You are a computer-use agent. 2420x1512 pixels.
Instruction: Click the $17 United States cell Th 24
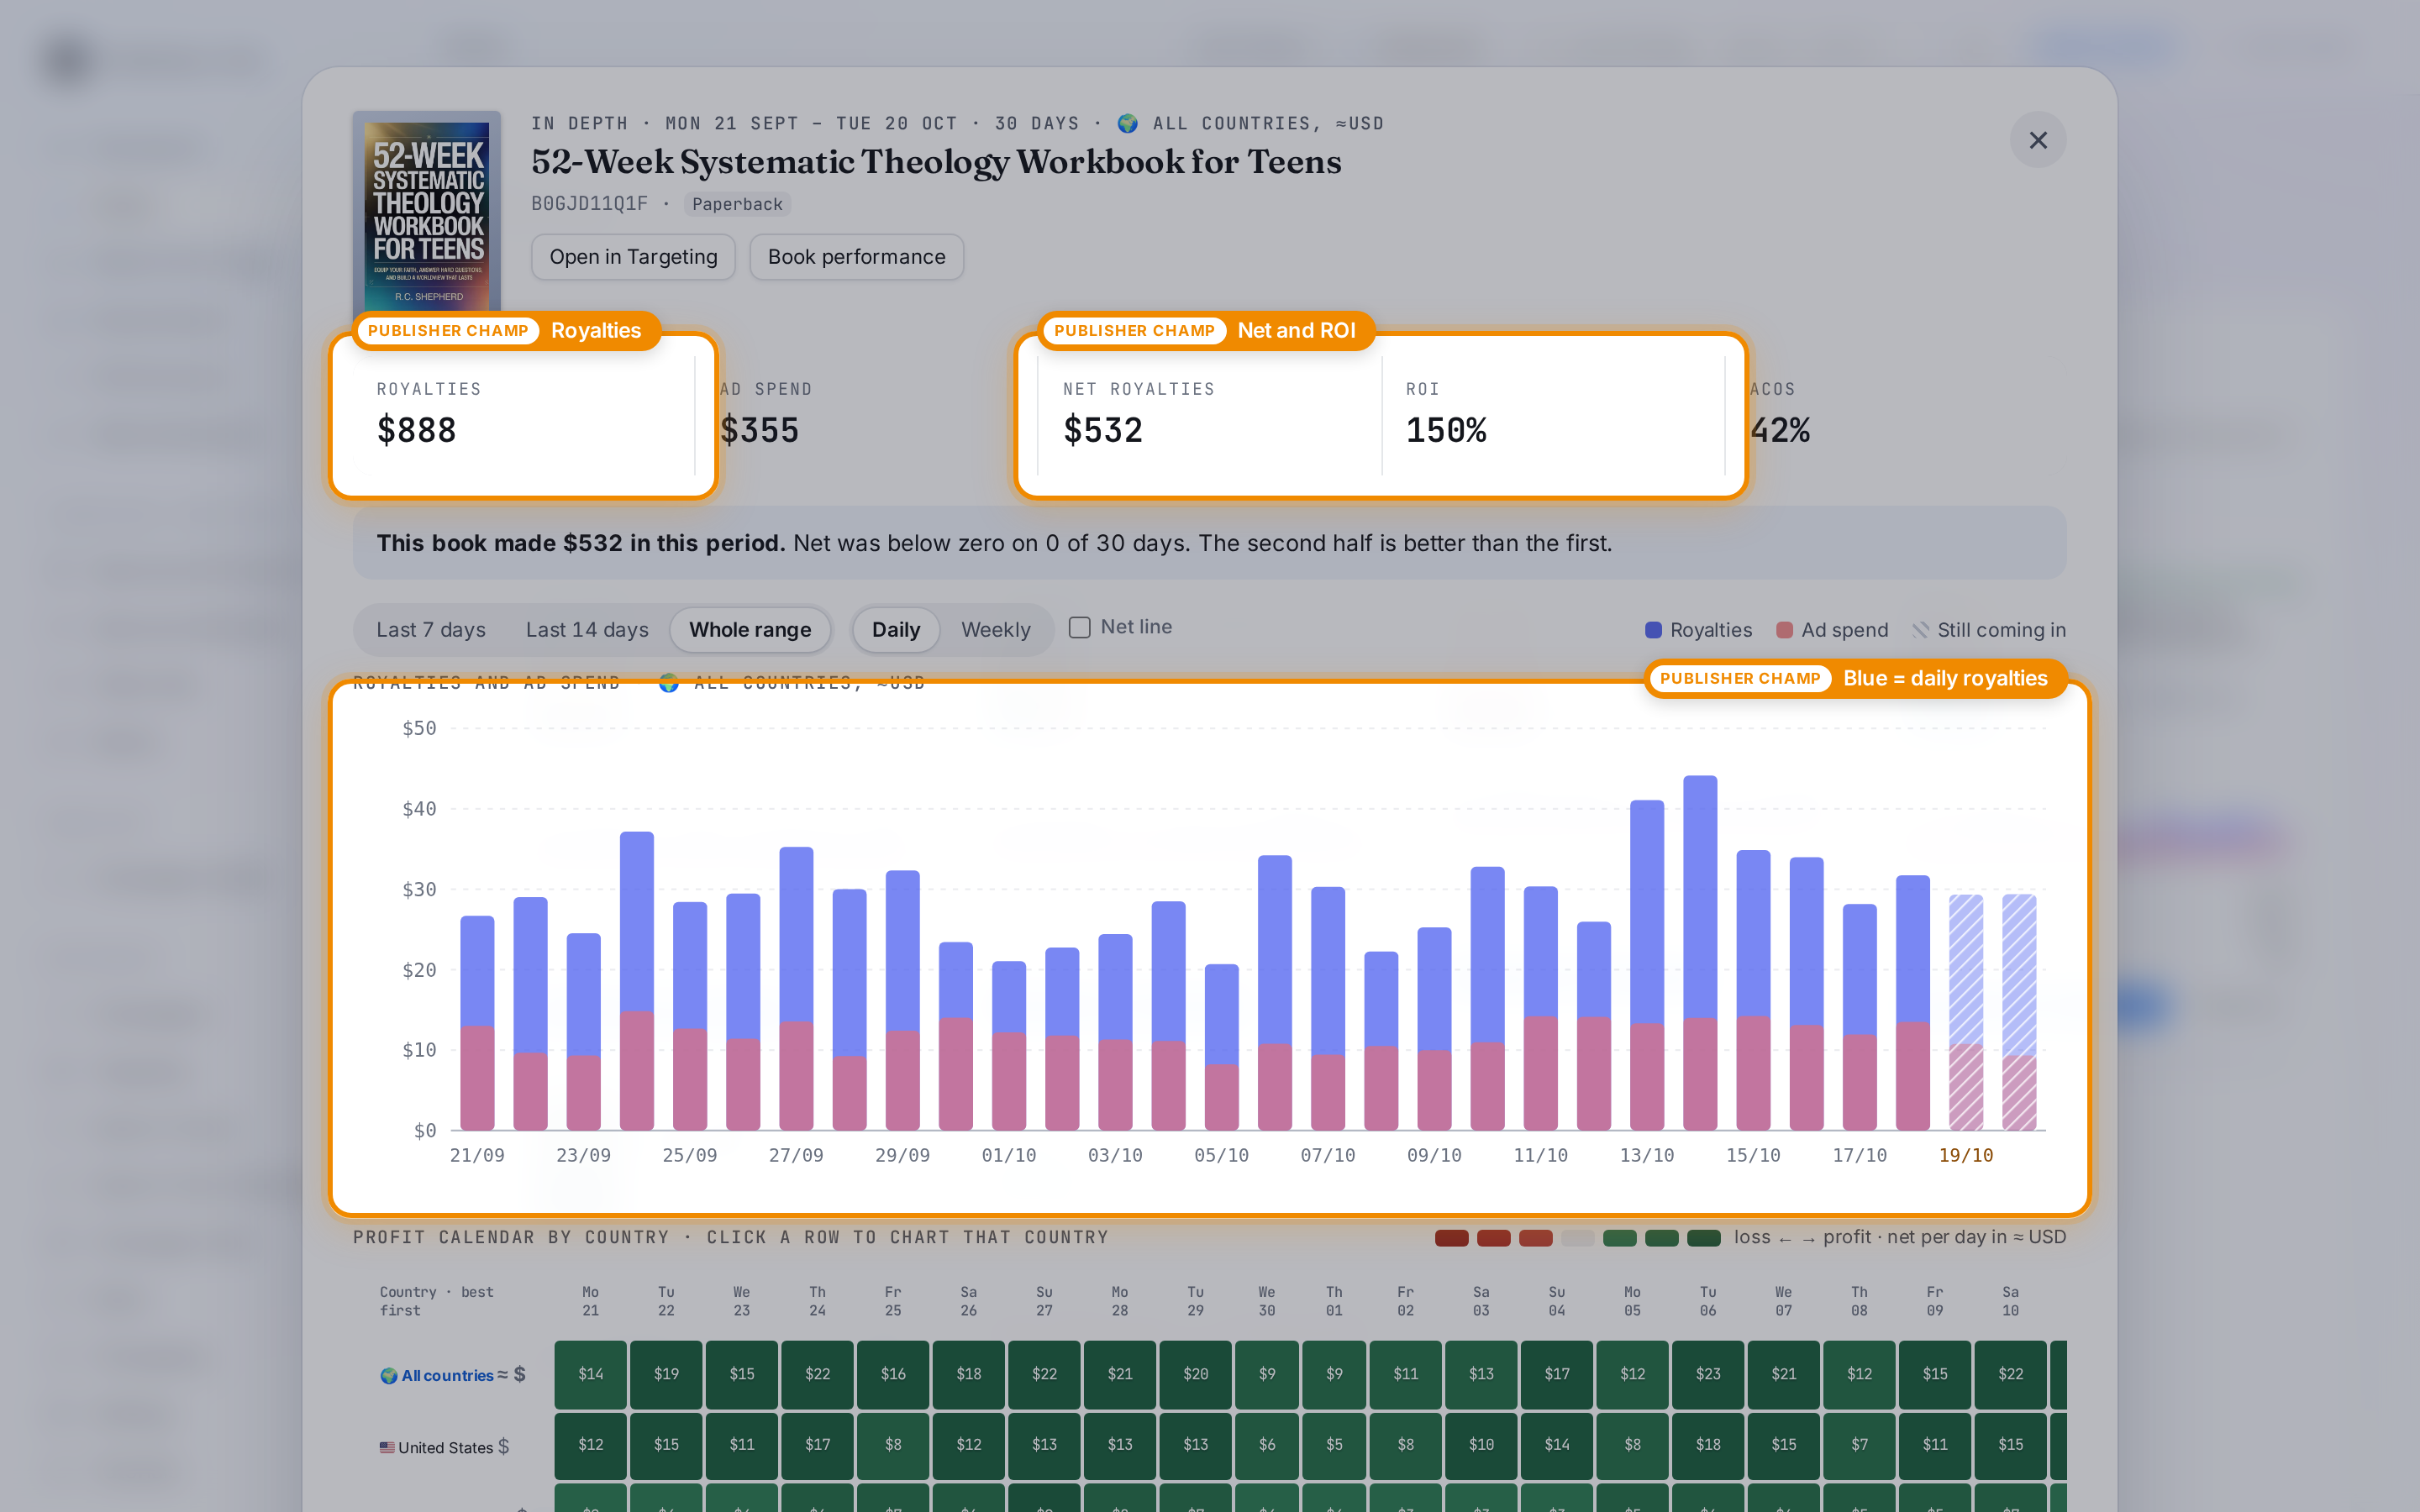[817, 1445]
